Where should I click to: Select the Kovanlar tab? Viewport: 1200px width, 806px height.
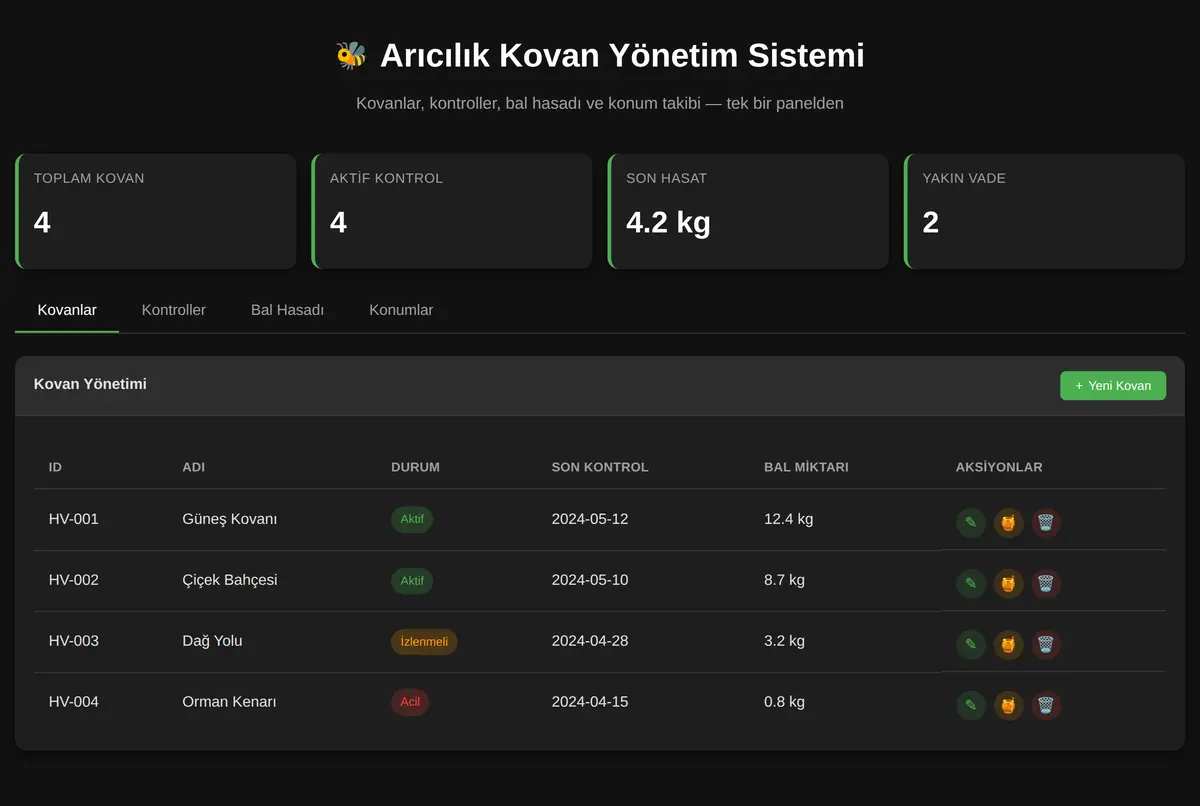[x=67, y=310]
